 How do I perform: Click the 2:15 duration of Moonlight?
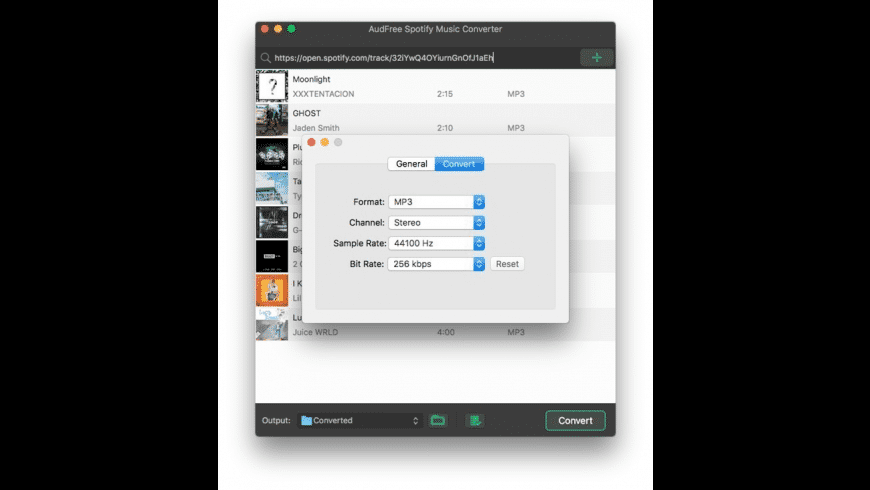(445, 94)
